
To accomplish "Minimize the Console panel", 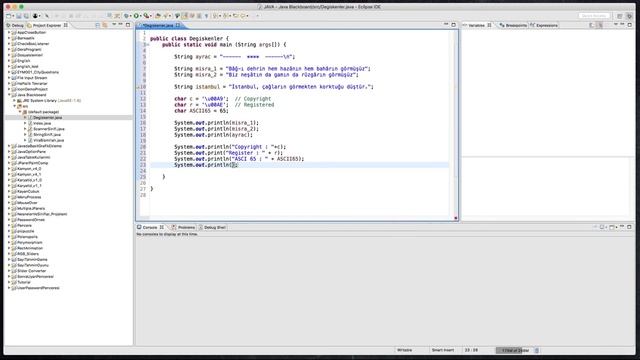I will (x=622, y=227).
